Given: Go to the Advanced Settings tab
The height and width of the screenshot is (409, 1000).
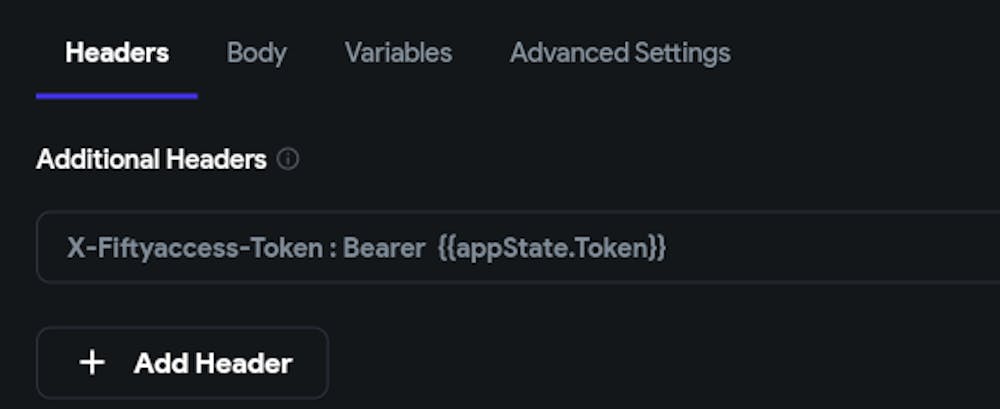Looking at the screenshot, I should point(620,53).
